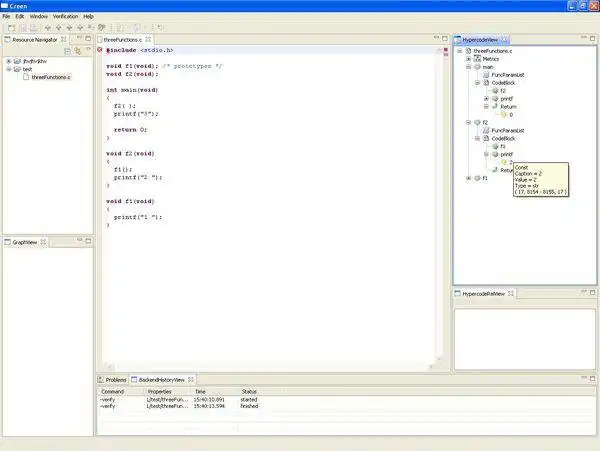Collapse the test project node

[9, 69]
